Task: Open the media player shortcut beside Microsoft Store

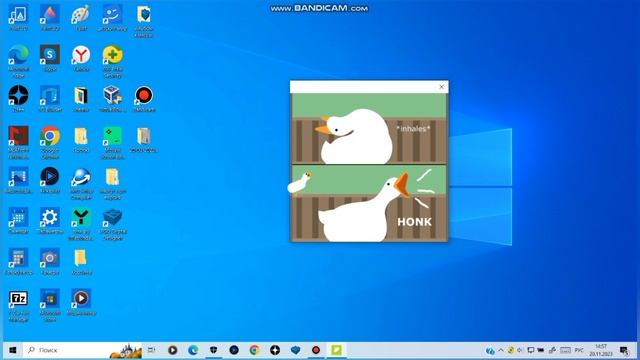Action: click(x=81, y=302)
